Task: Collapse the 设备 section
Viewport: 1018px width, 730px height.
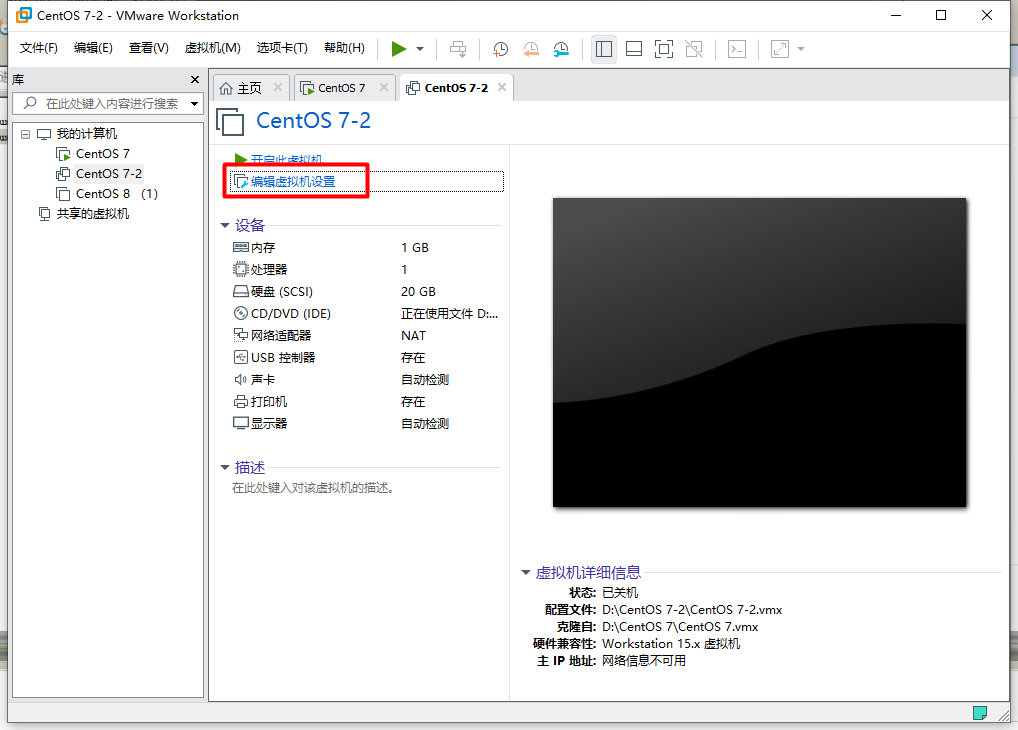Action: click(226, 225)
